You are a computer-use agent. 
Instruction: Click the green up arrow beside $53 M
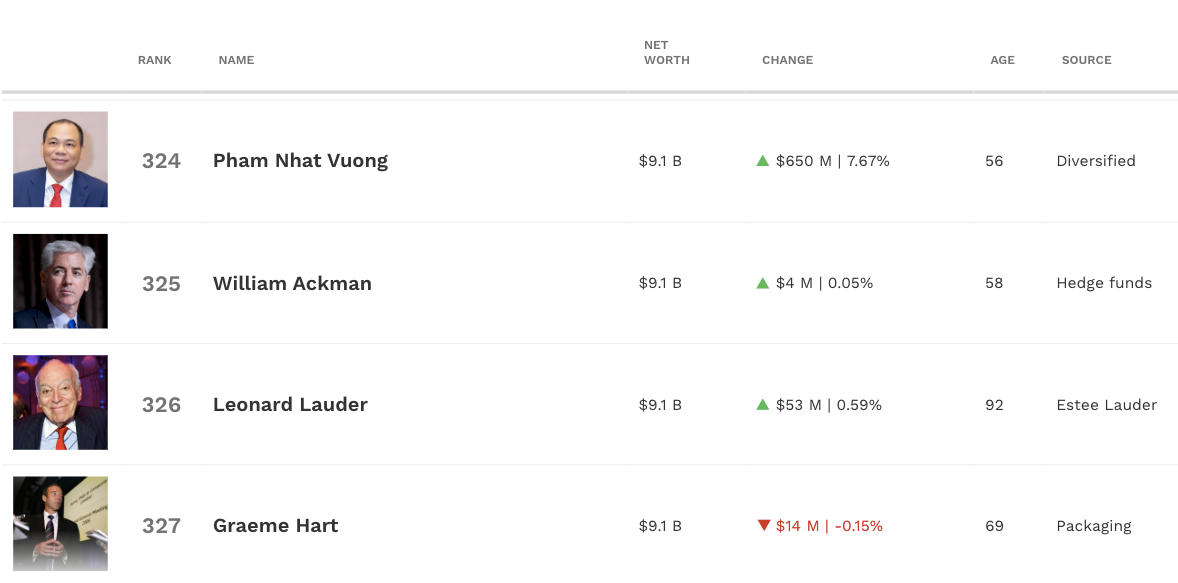(763, 404)
